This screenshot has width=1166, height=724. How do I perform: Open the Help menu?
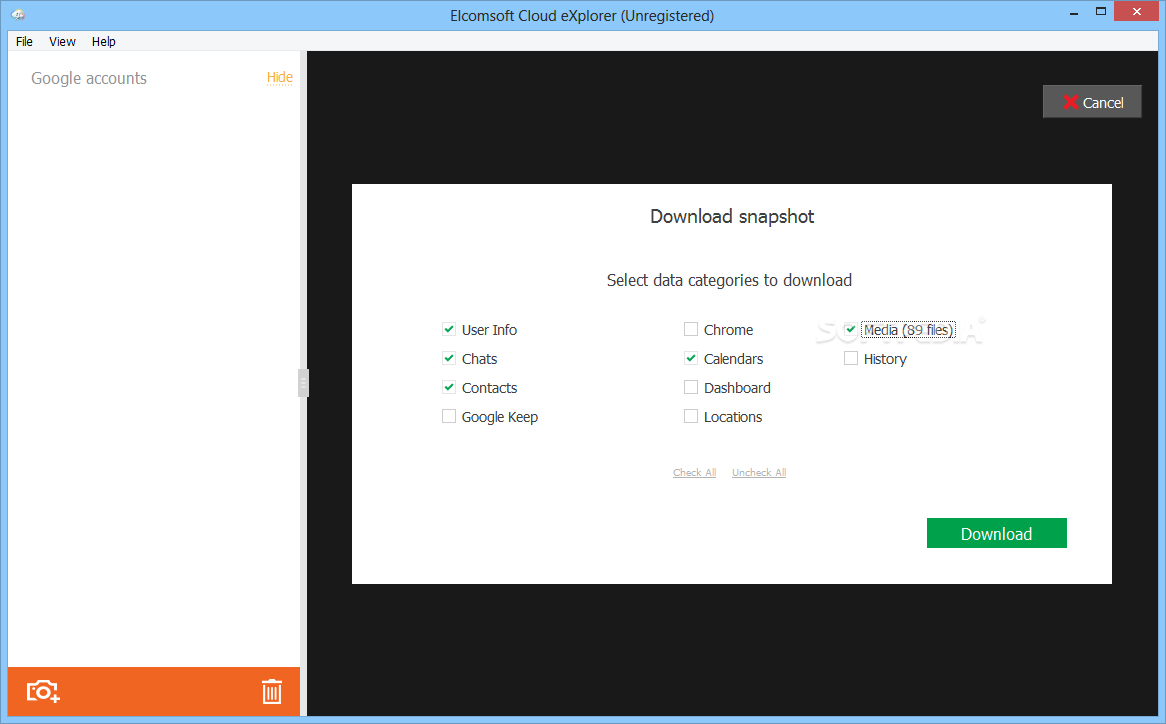(103, 42)
